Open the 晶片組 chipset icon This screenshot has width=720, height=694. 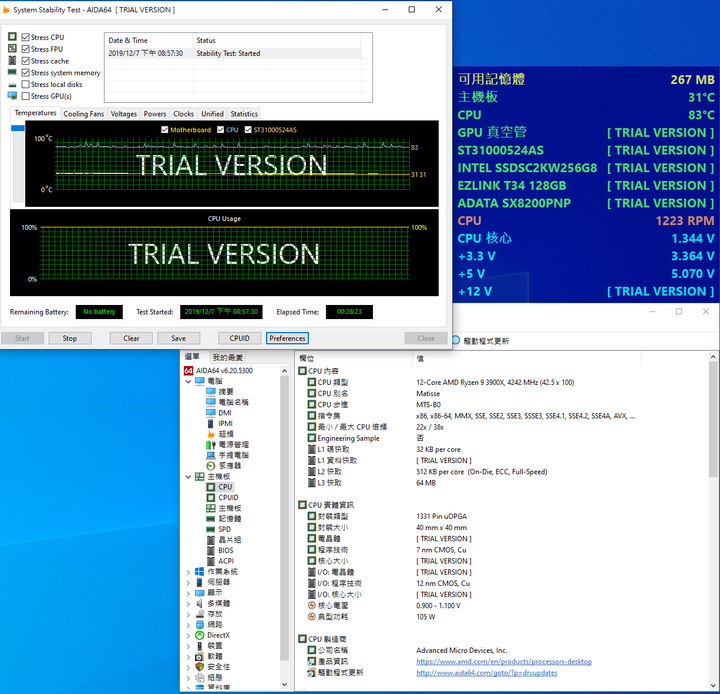coord(210,540)
